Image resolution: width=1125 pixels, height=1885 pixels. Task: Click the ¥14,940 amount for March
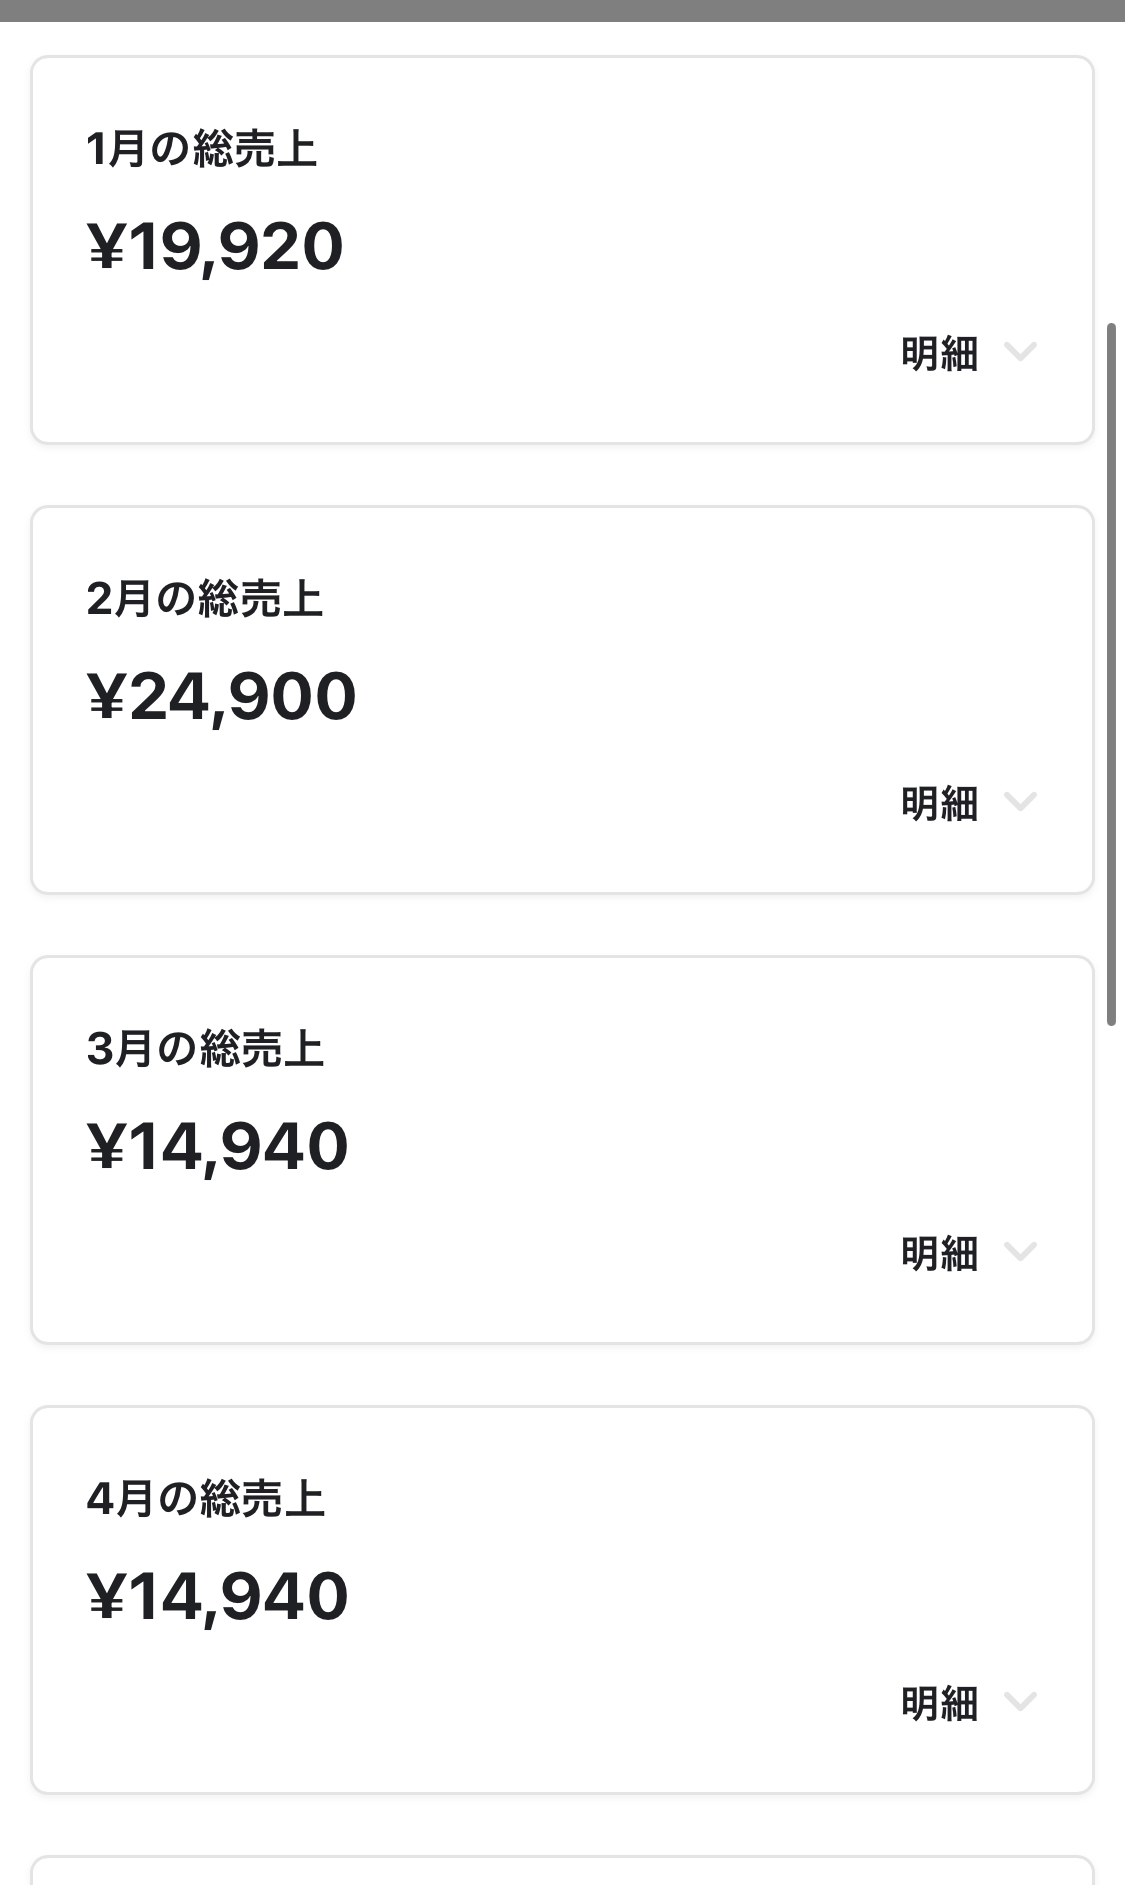point(218,1147)
